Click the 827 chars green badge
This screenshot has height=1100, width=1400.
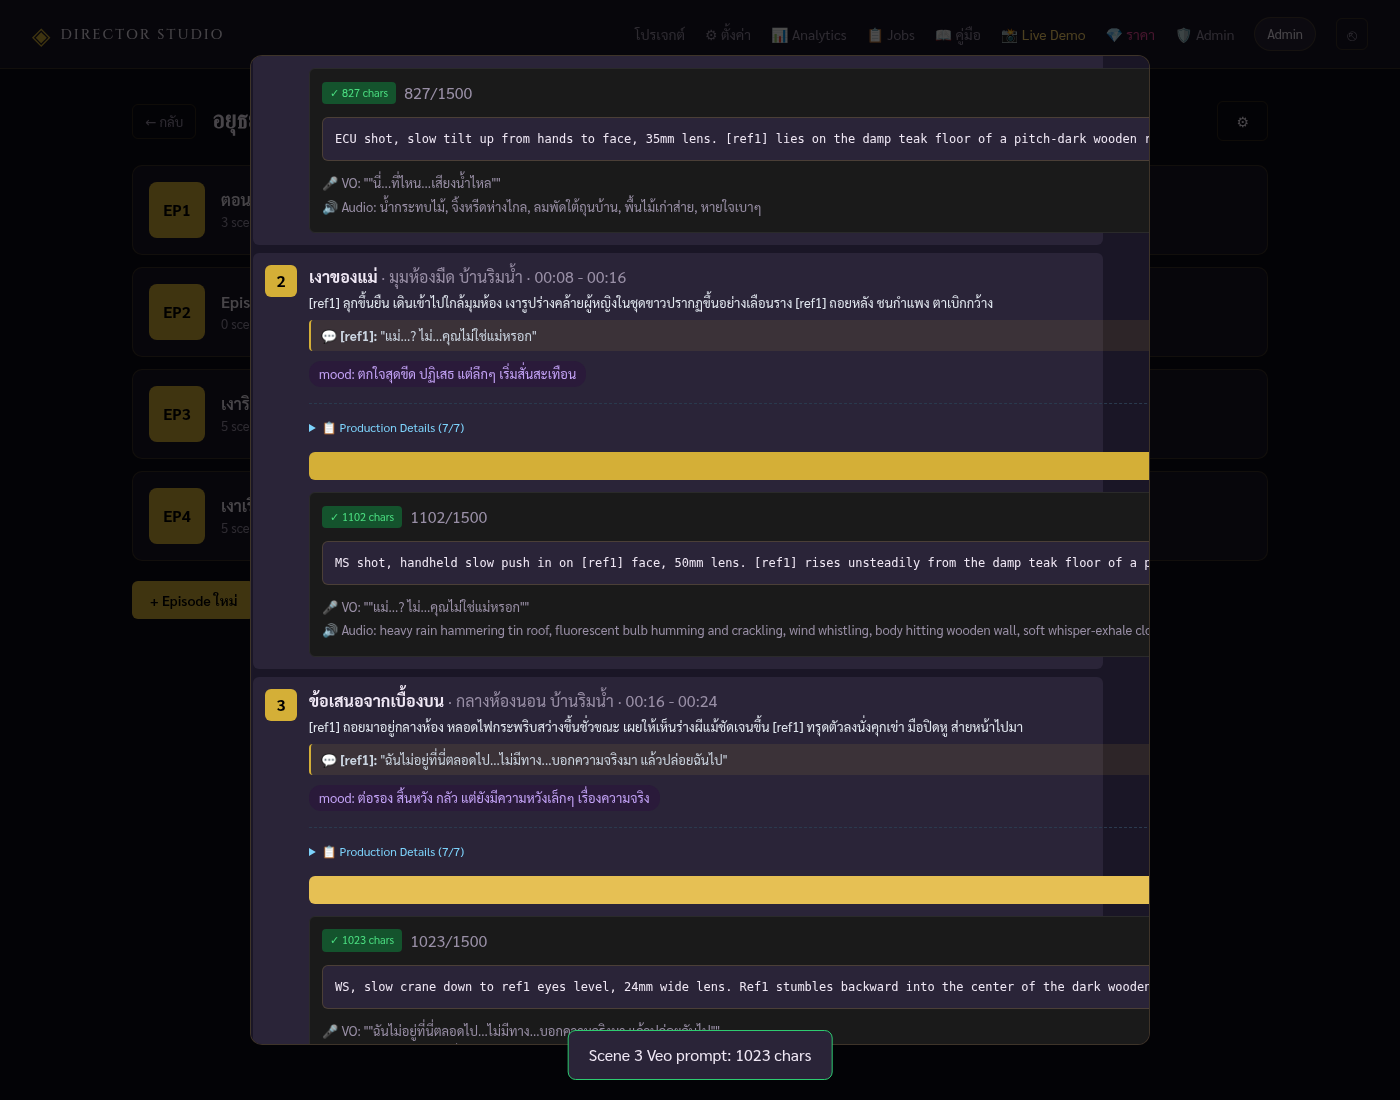click(x=359, y=93)
